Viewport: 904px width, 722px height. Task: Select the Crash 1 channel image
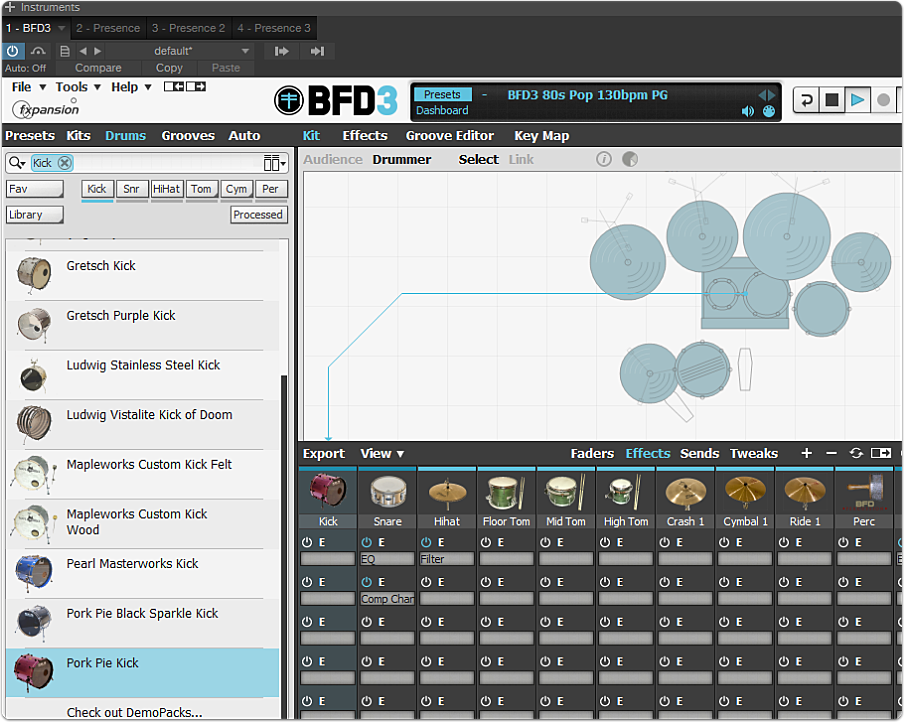point(685,493)
